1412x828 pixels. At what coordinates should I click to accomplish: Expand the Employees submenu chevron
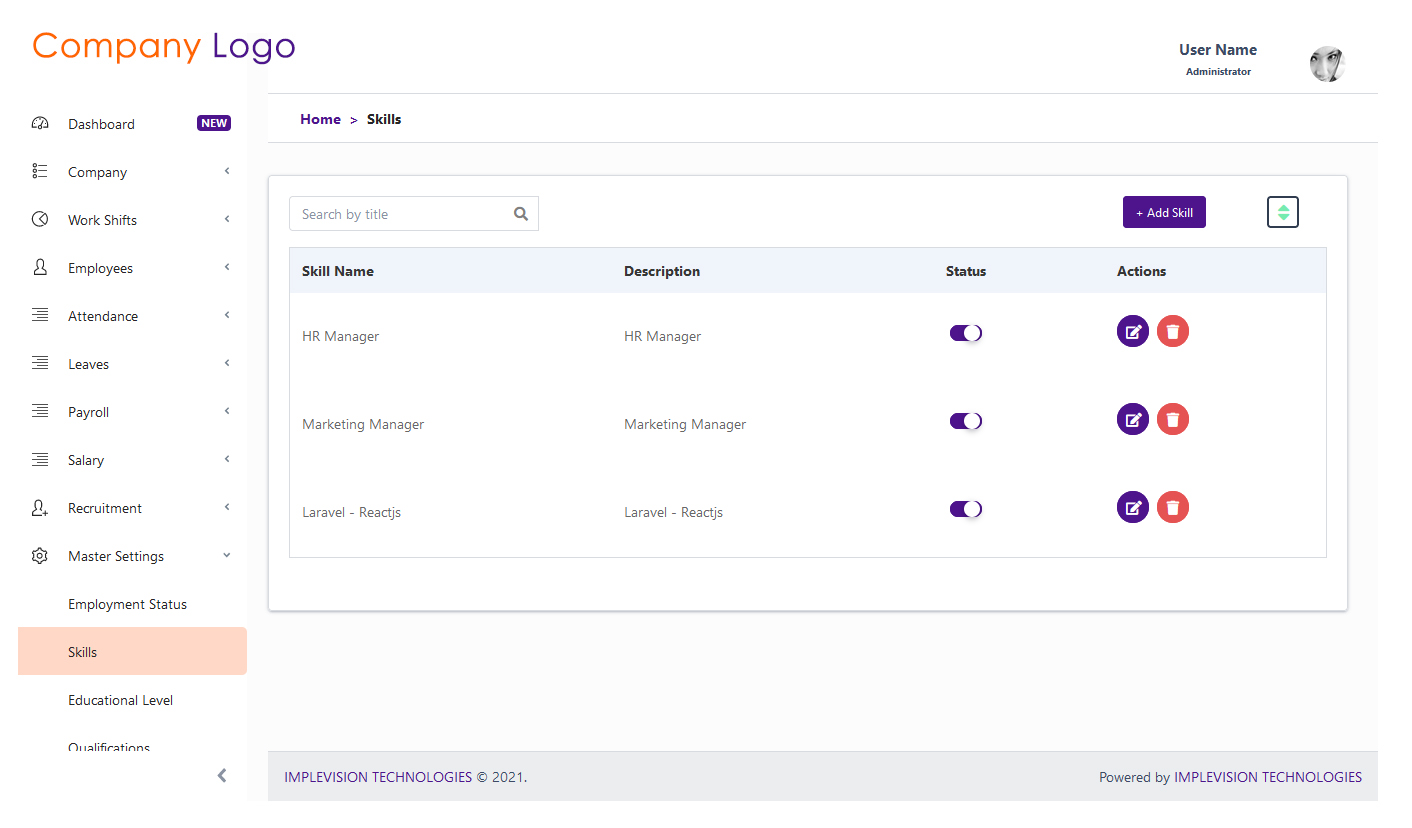coord(227,267)
